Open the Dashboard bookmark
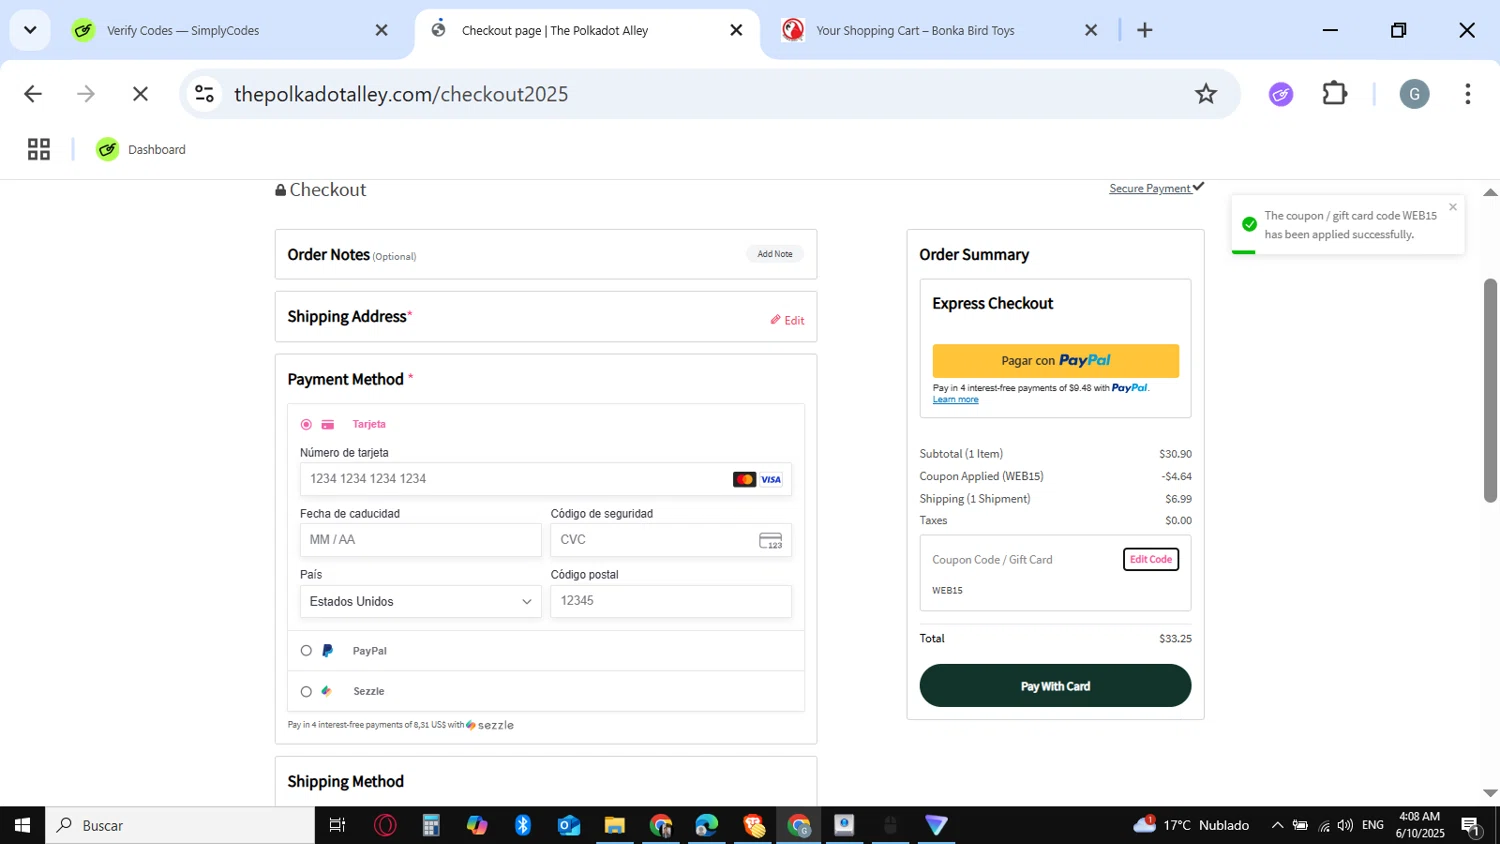Image resolution: width=1500 pixels, height=844 pixels. click(141, 149)
